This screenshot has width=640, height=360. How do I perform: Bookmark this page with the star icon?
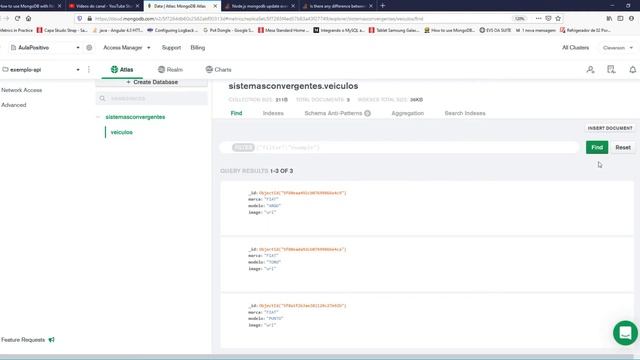pos(558,18)
